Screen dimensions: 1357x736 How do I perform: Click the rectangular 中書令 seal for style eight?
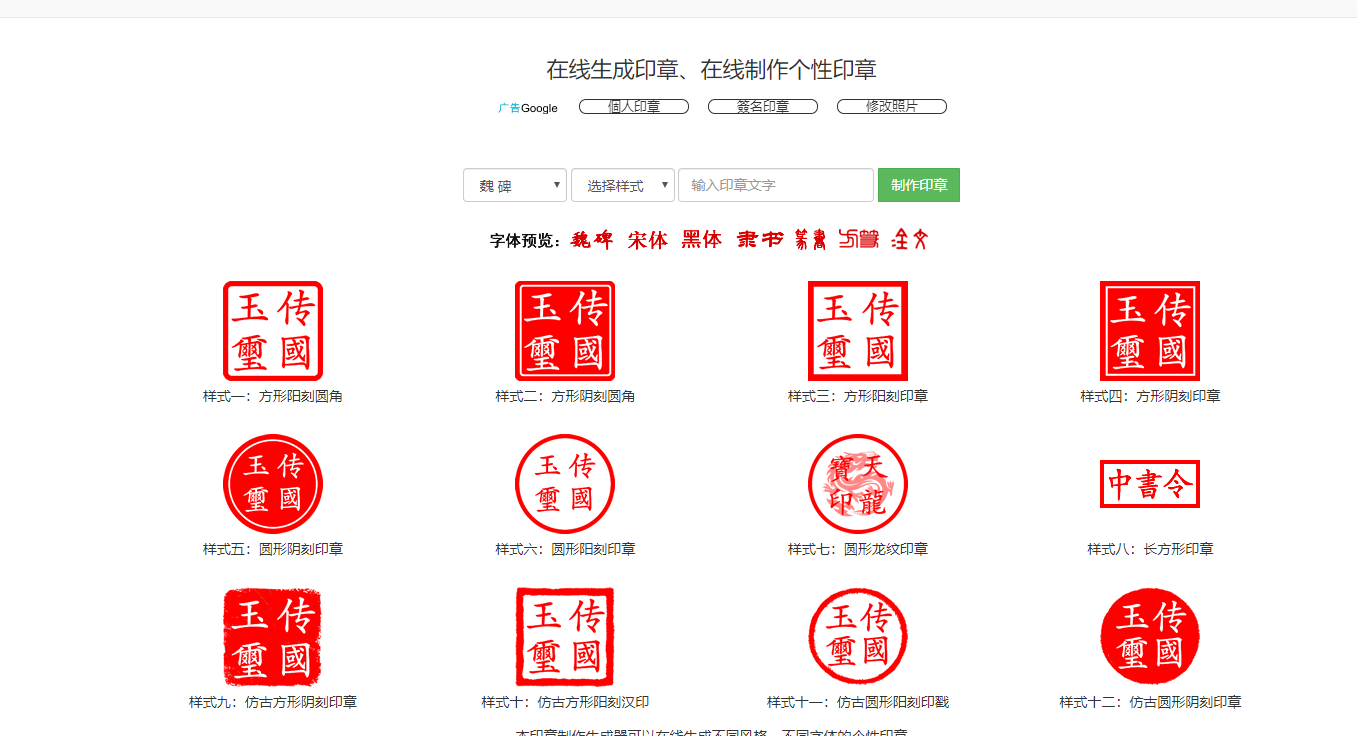pyautogui.click(x=1149, y=484)
